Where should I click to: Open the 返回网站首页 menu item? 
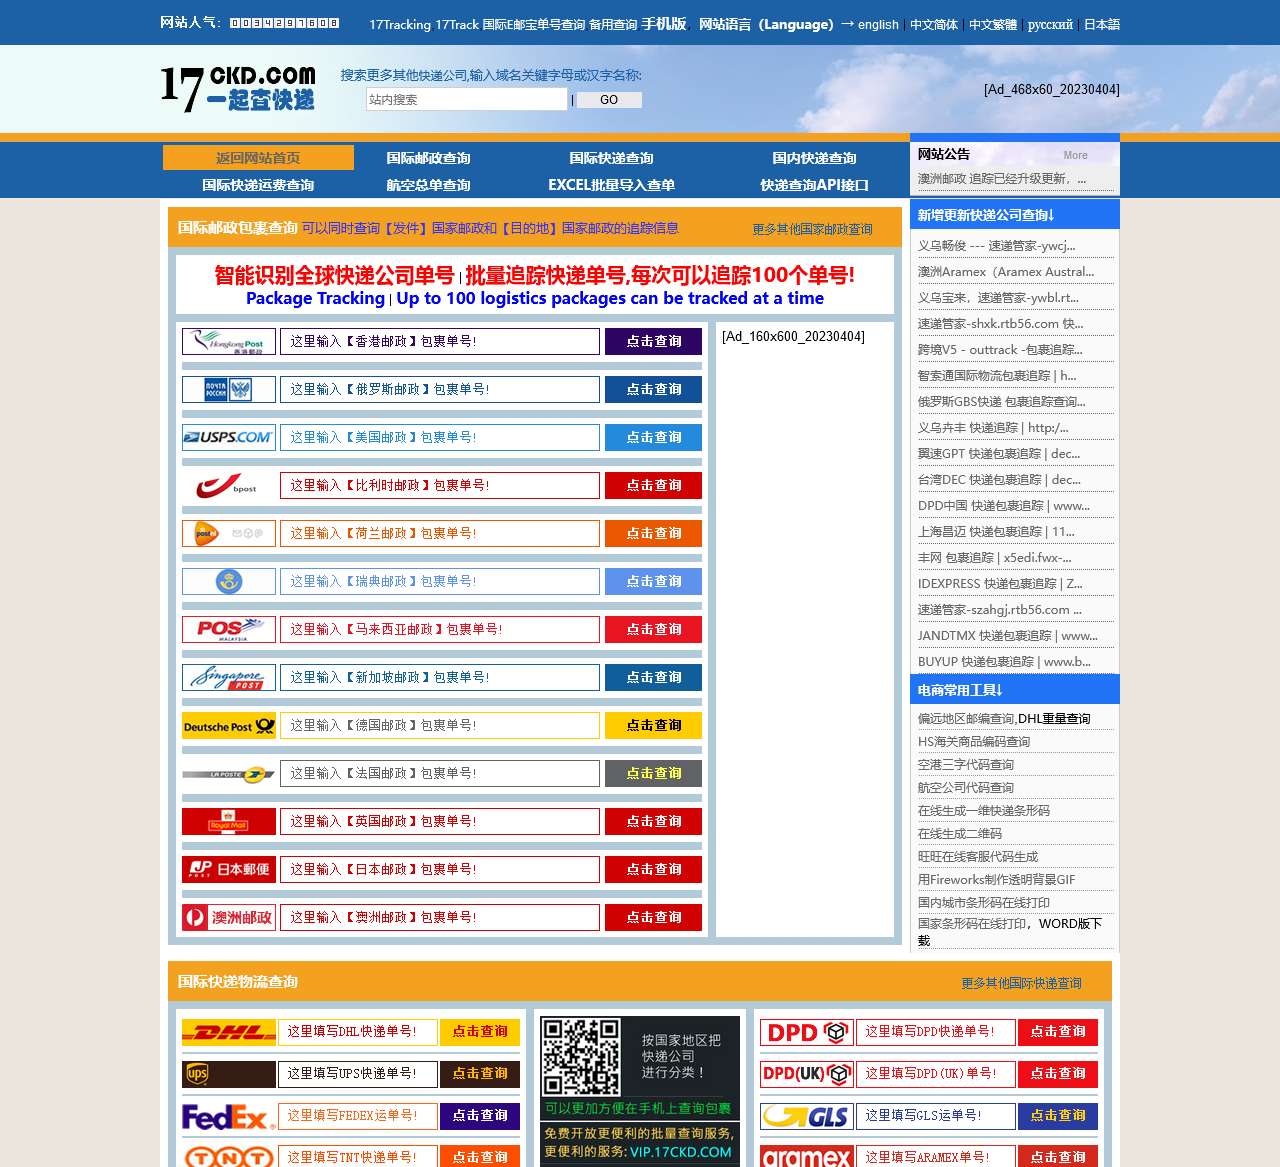click(x=258, y=158)
